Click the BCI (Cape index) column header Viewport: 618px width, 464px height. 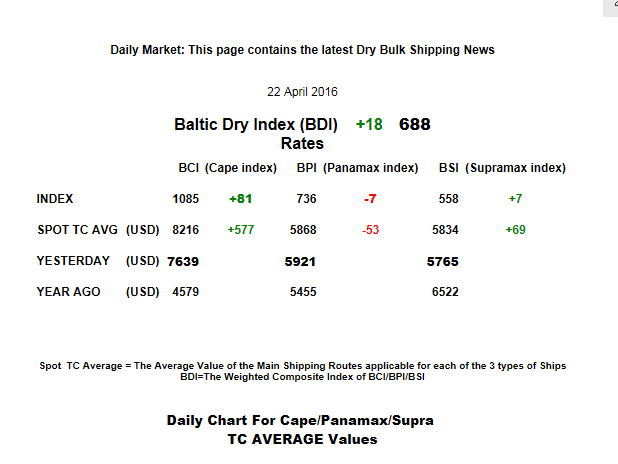click(227, 168)
